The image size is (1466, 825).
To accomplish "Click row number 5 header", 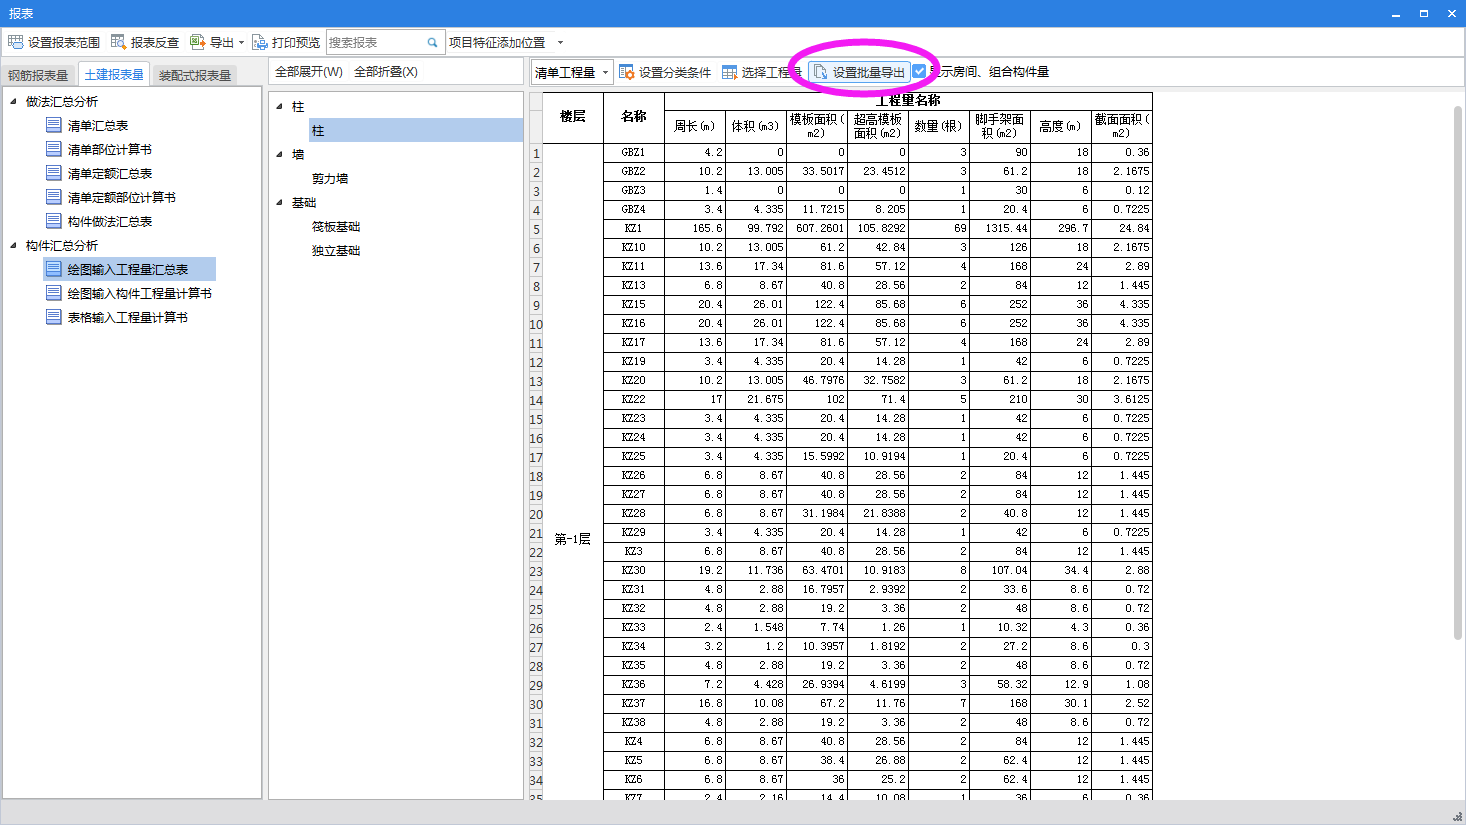I will pyautogui.click(x=536, y=229).
